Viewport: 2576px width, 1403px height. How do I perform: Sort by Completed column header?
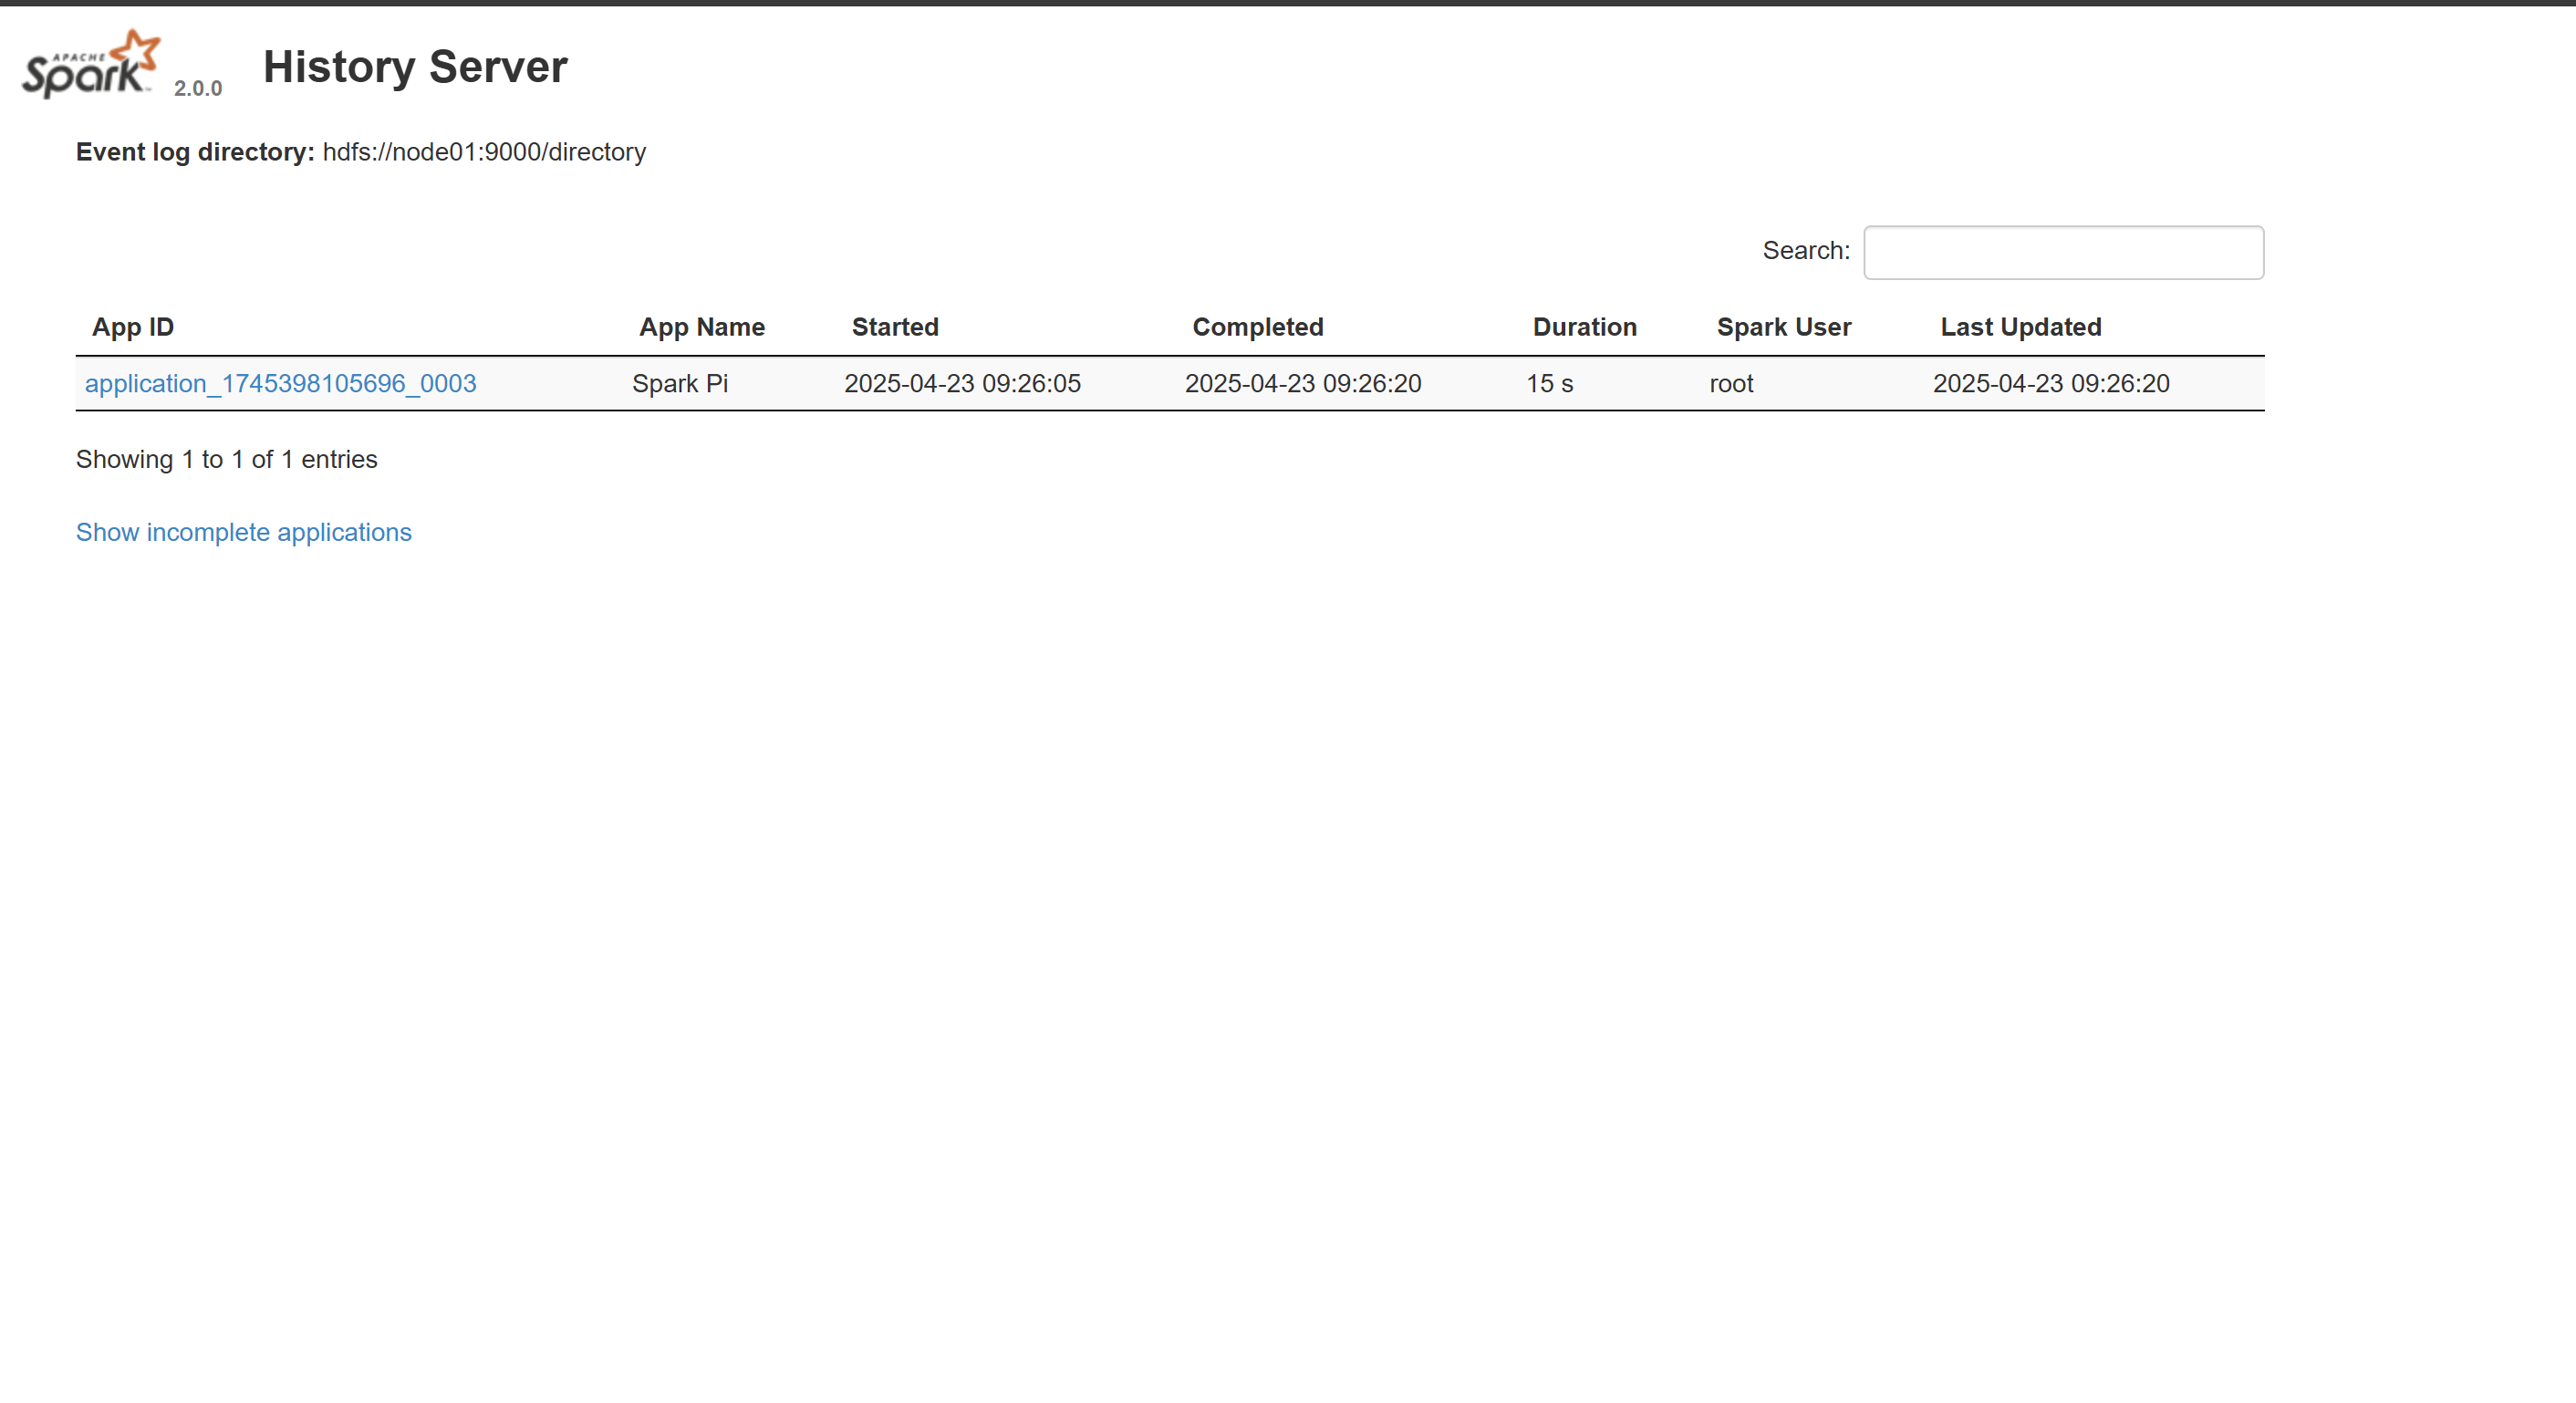click(x=1257, y=327)
